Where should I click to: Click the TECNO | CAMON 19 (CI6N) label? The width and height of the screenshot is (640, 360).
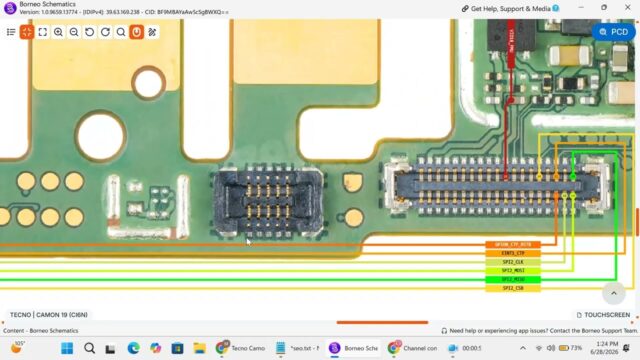coord(49,315)
